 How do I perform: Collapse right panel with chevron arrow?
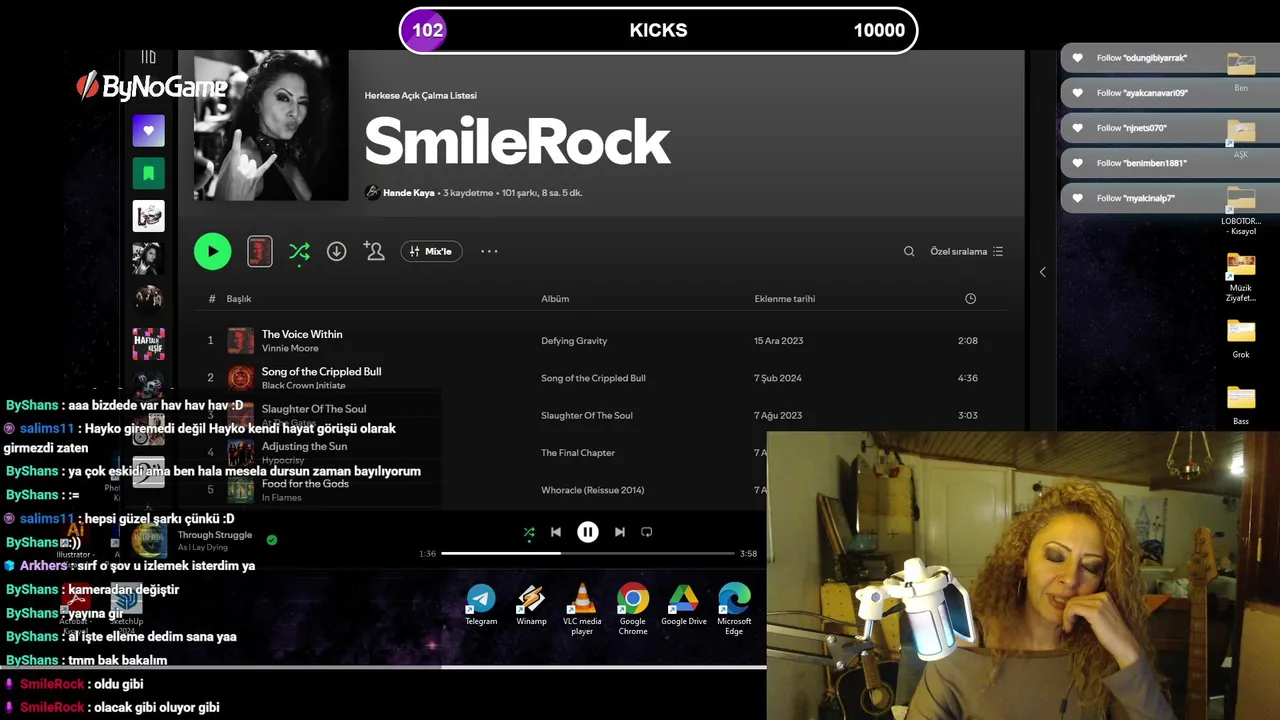click(1042, 272)
